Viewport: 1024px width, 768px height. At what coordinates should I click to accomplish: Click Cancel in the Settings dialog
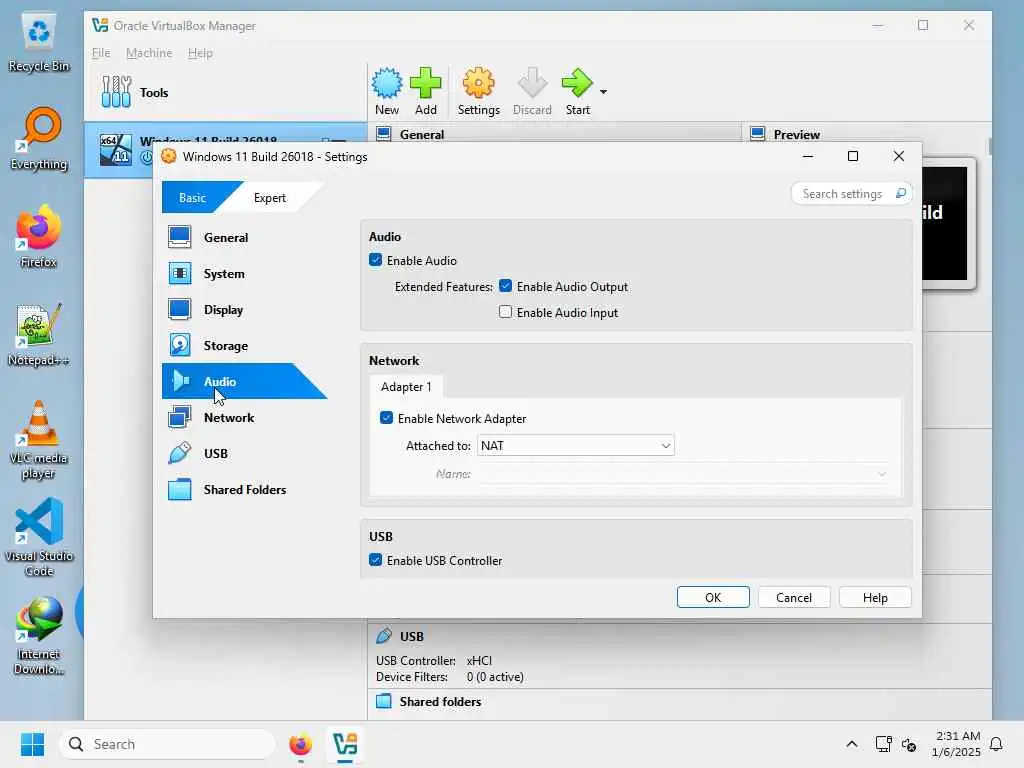pos(793,598)
